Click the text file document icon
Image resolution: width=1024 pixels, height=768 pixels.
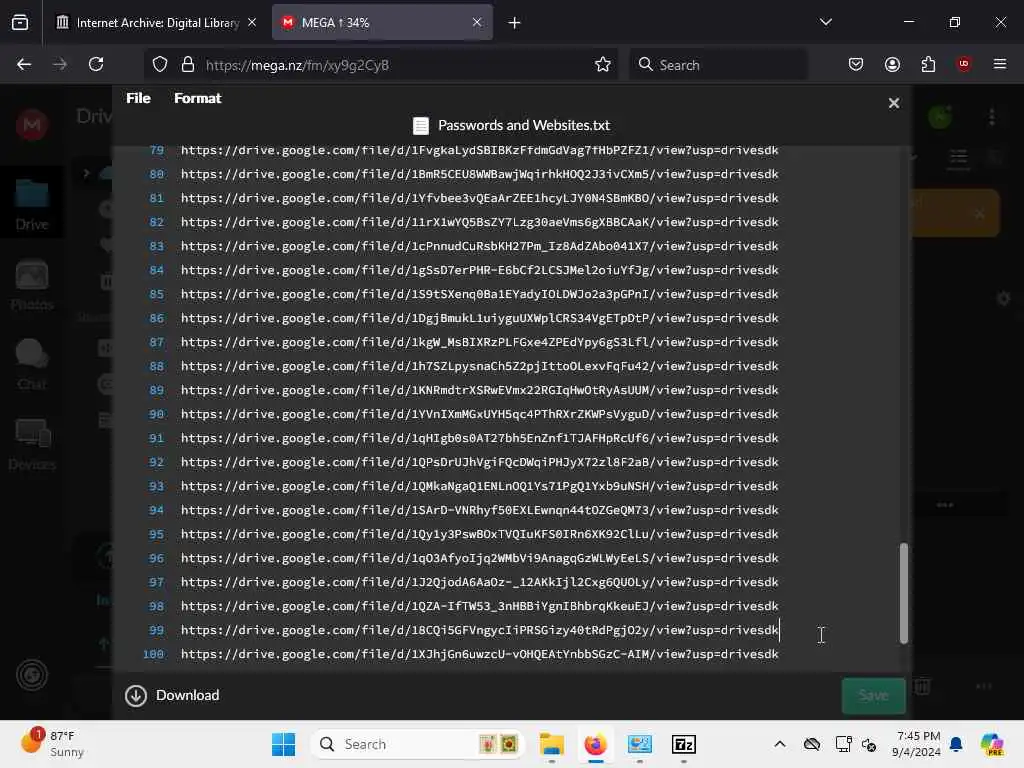click(421, 125)
